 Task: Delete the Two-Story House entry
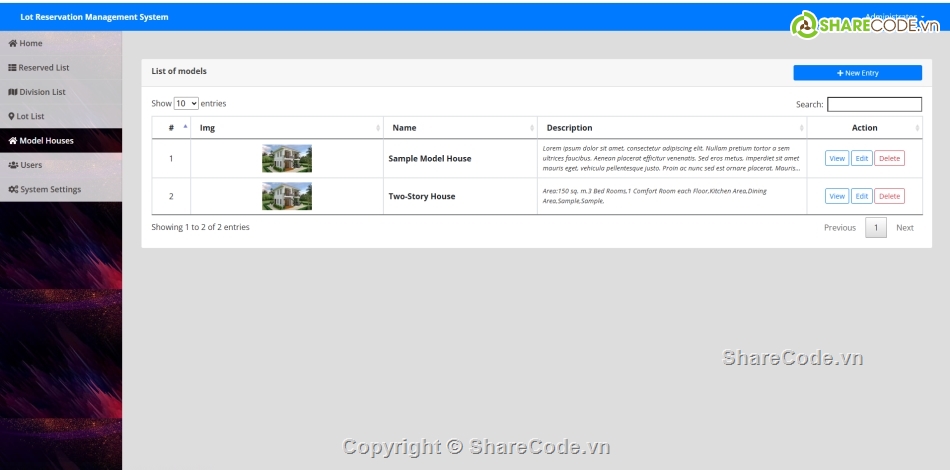889,196
